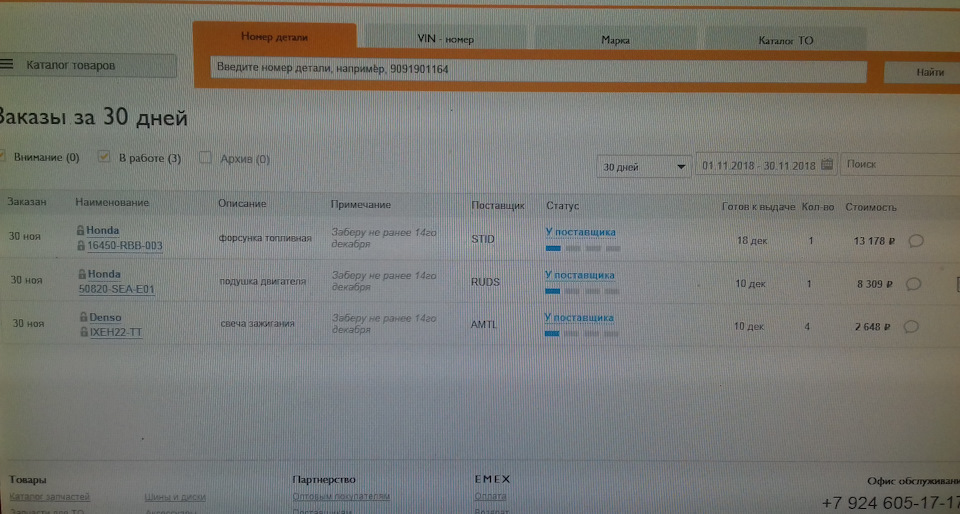Switch to the Марка tab

615,40
